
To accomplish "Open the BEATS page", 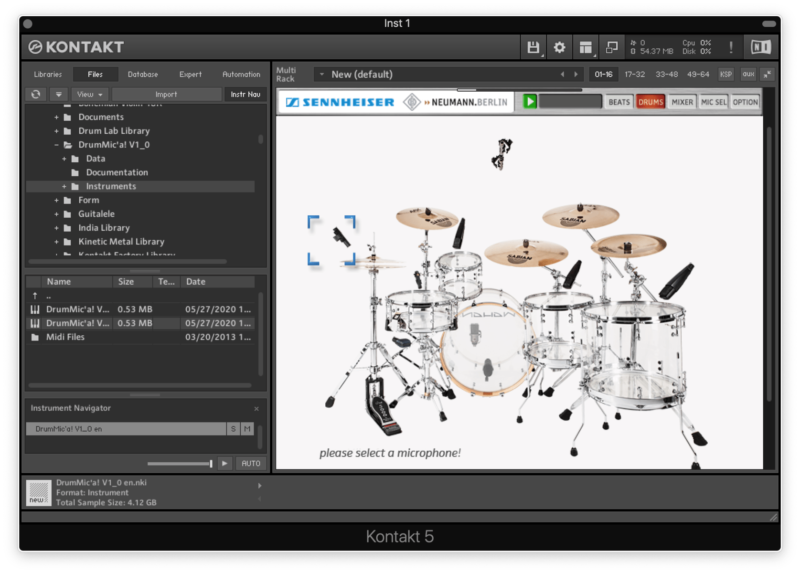I will tap(619, 102).
